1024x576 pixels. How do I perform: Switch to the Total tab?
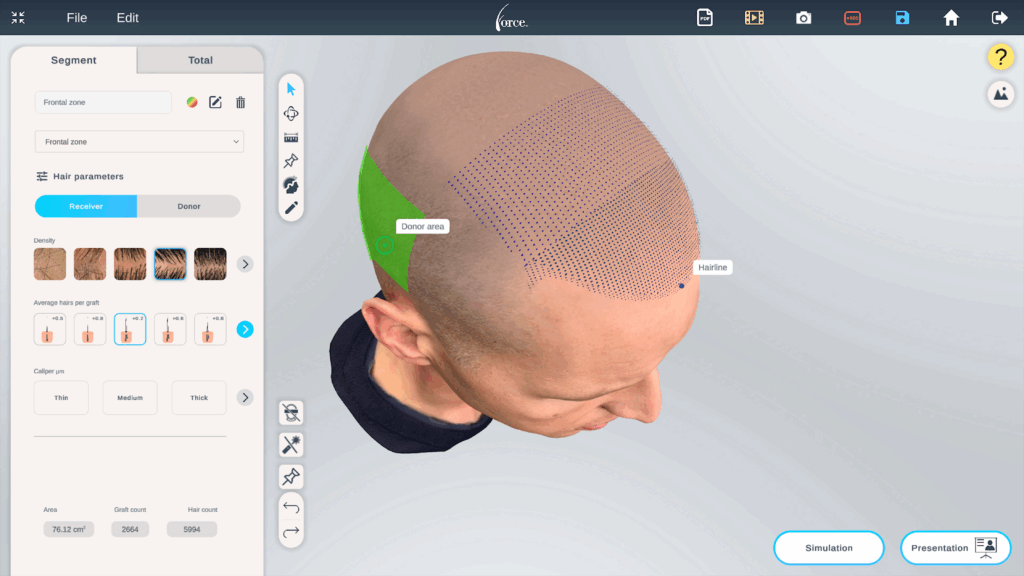coord(199,60)
